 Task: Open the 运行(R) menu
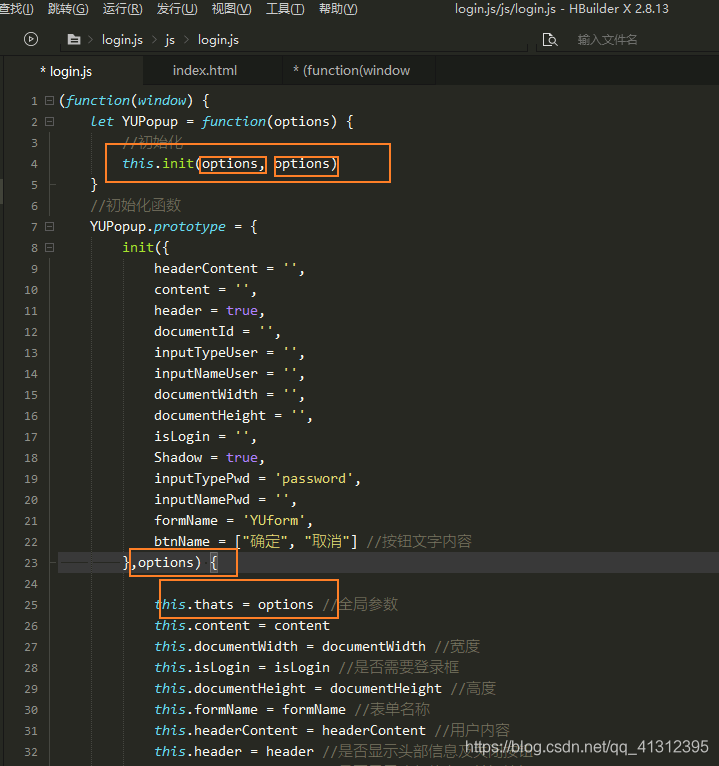pos(123,9)
